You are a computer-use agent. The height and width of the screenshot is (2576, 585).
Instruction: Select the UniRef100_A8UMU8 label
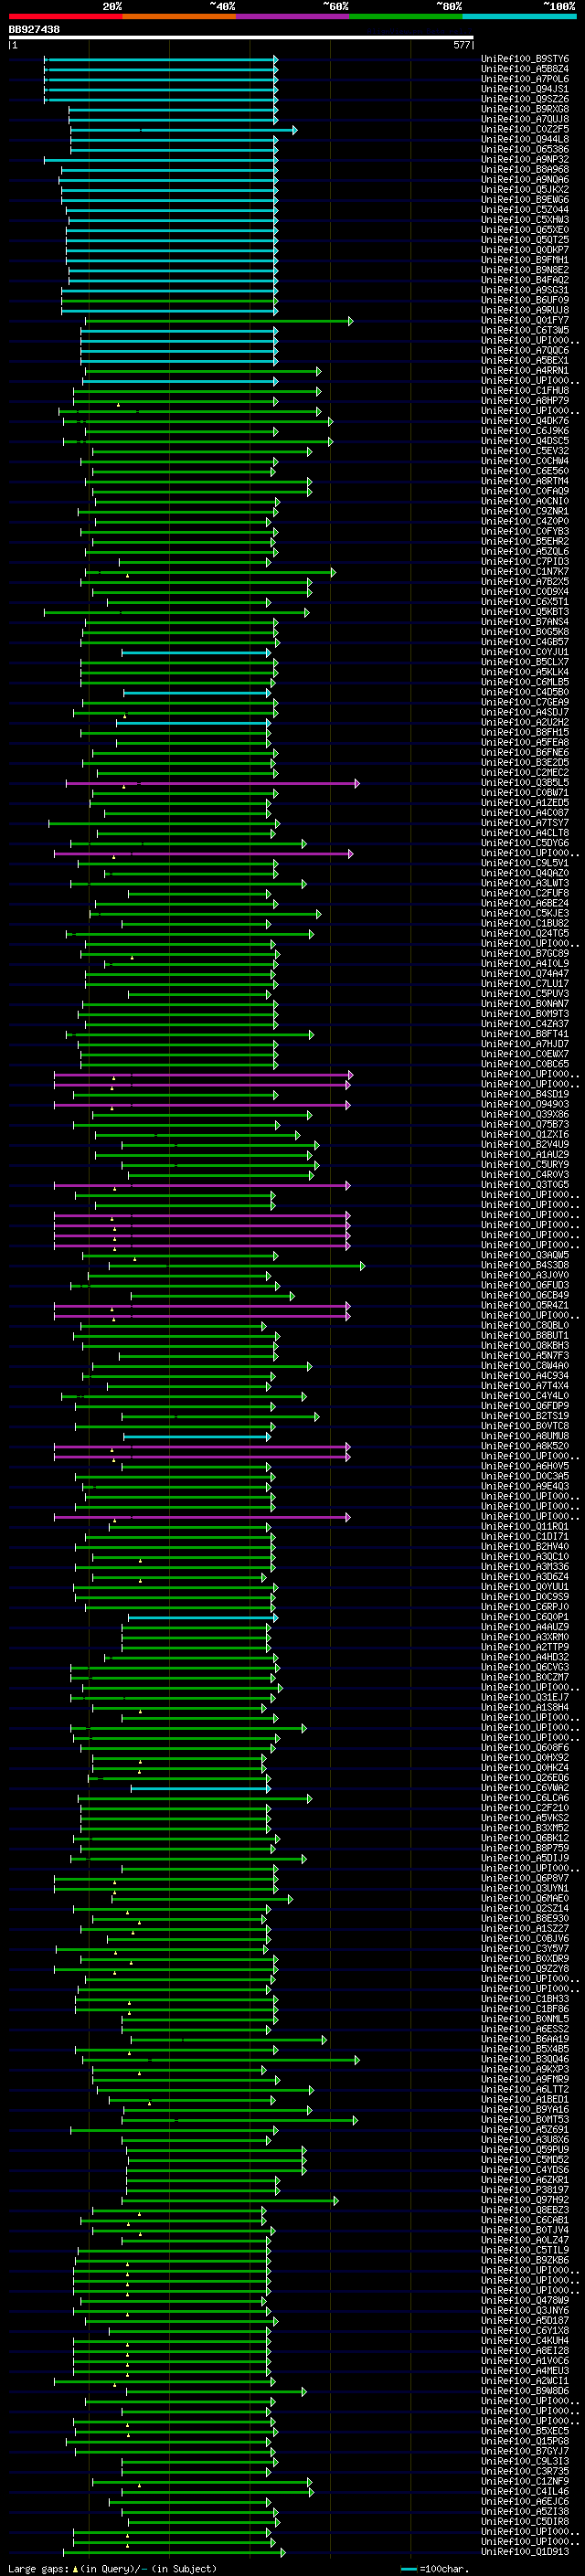point(524,1436)
